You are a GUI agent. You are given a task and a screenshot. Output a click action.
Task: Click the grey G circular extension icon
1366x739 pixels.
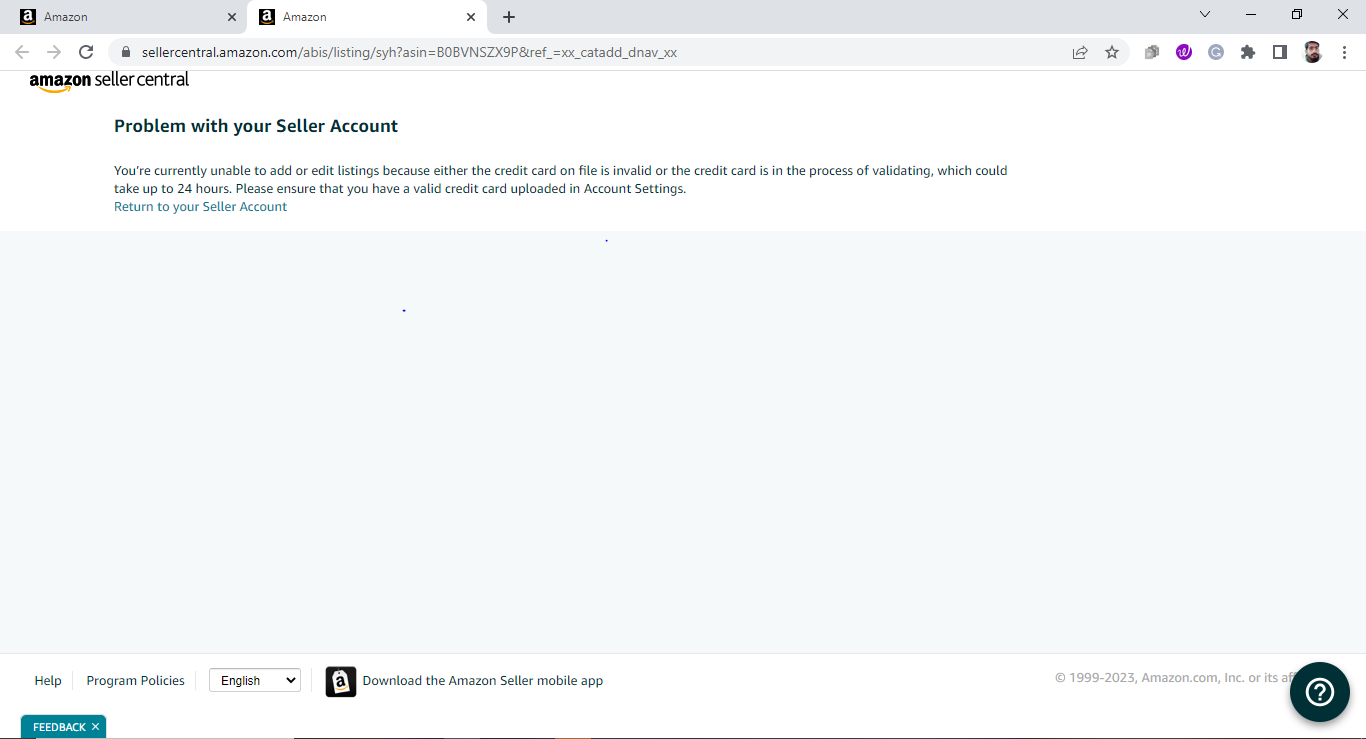1216,52
